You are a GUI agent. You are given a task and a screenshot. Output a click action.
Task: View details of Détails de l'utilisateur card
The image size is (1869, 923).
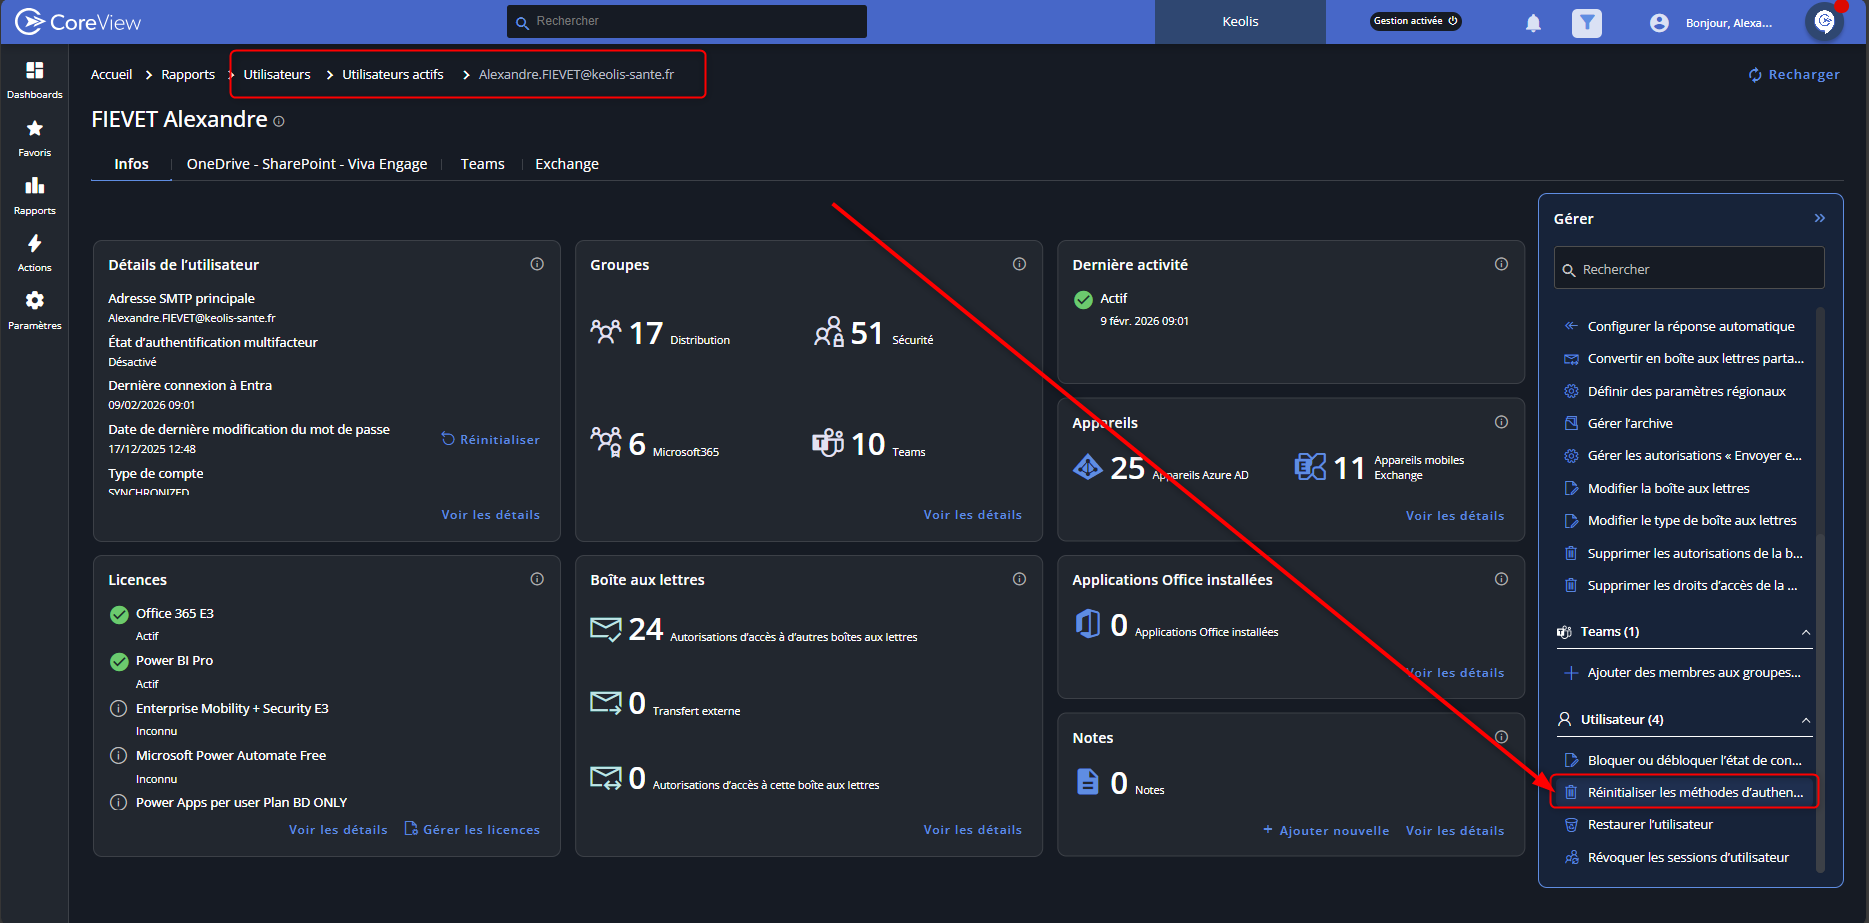[491, 515]
